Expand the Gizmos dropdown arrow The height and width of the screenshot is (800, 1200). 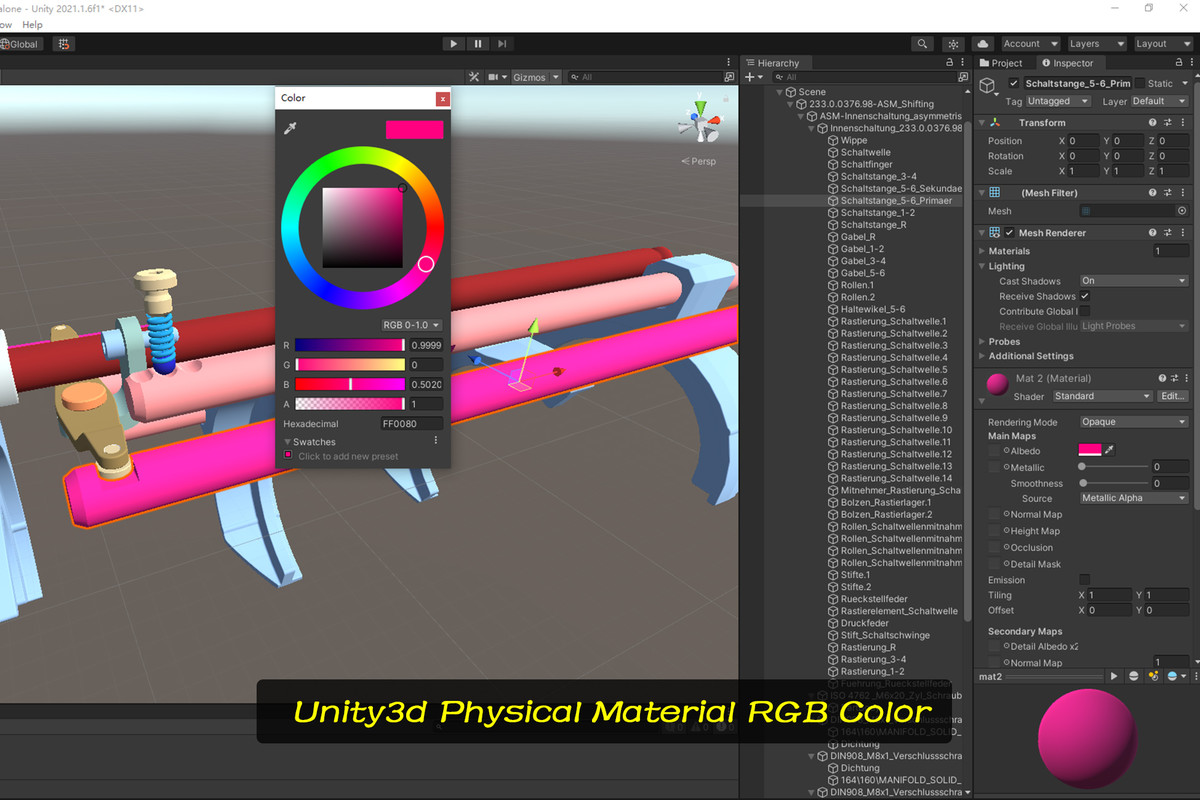(x=555, y=77)
